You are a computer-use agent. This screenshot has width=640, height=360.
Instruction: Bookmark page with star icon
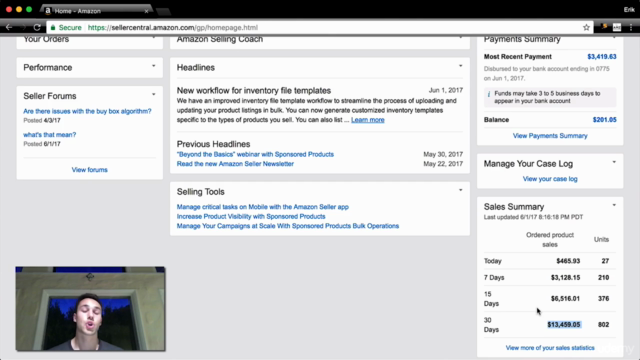point(586,27)
